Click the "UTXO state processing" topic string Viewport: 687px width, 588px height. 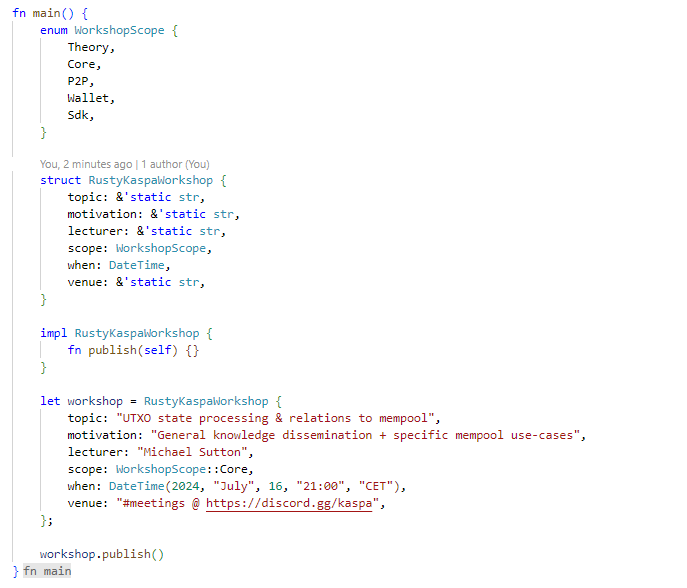click(275, 418)
